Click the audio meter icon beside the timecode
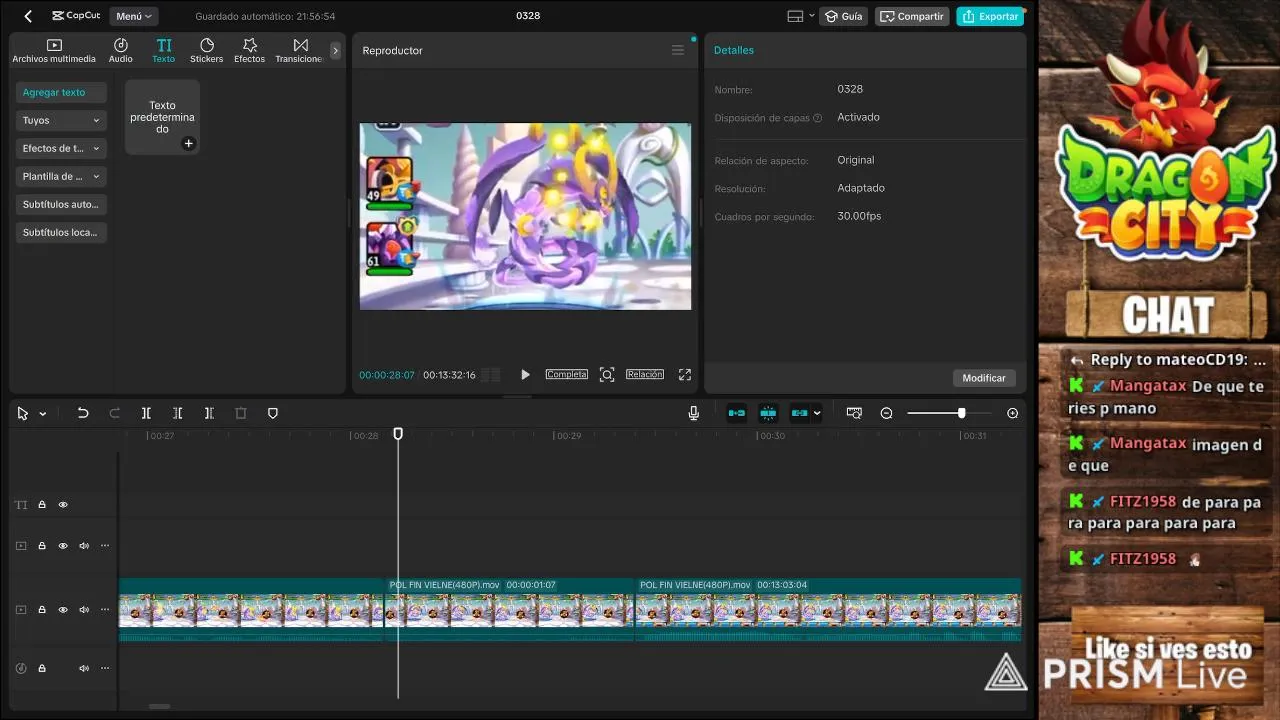This screenshot has width=1280, height=720. [x=490, y=375]
